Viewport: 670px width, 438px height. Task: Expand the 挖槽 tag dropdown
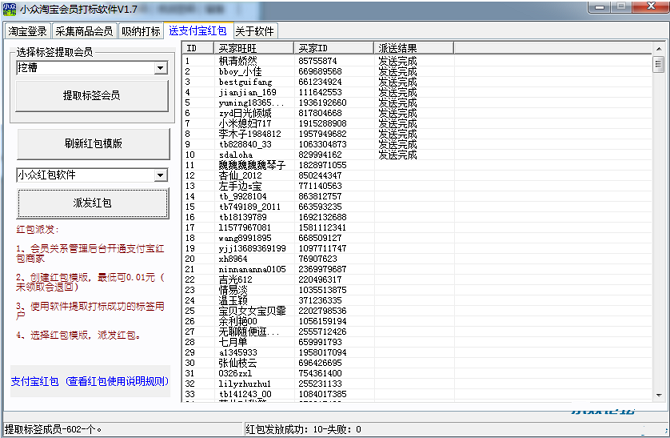pyautogui.click(x=161, y=68)
